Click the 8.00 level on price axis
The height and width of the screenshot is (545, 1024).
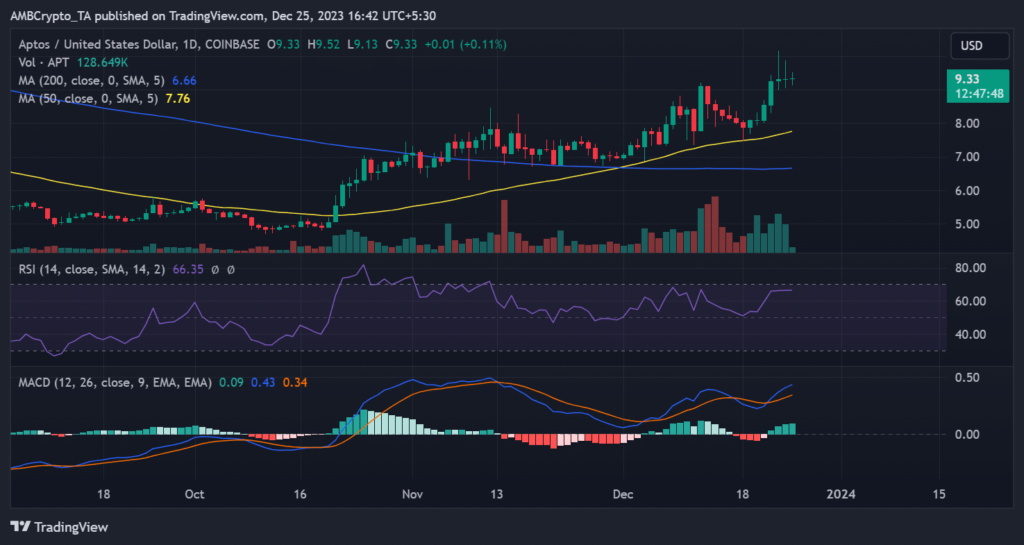click(x=972, y=124)
